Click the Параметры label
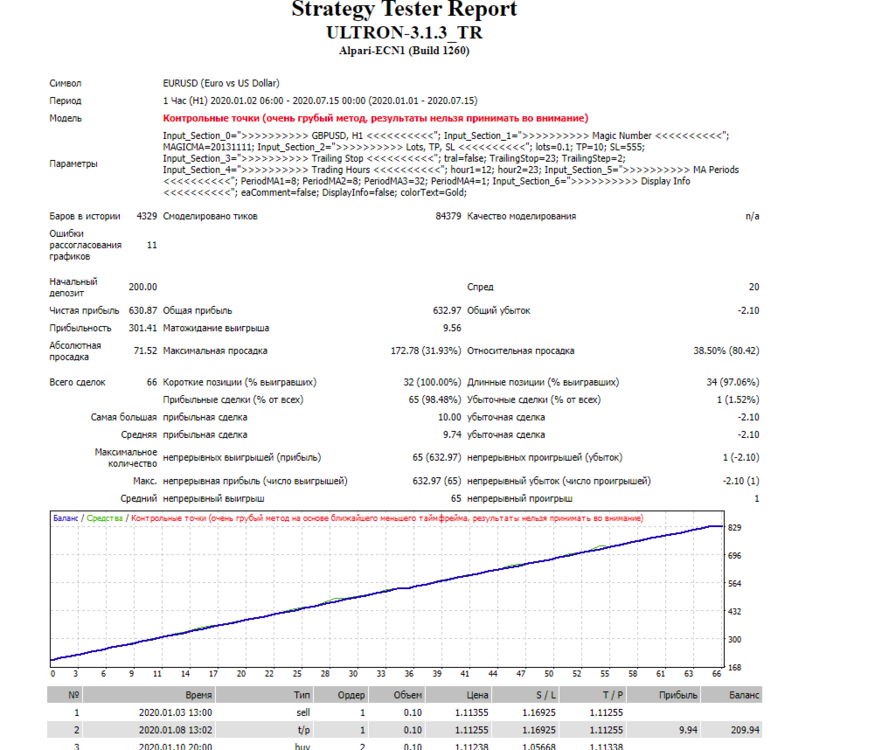Image resolution: width=875 pixels, height=750 pixels. (x=73, y=164)
